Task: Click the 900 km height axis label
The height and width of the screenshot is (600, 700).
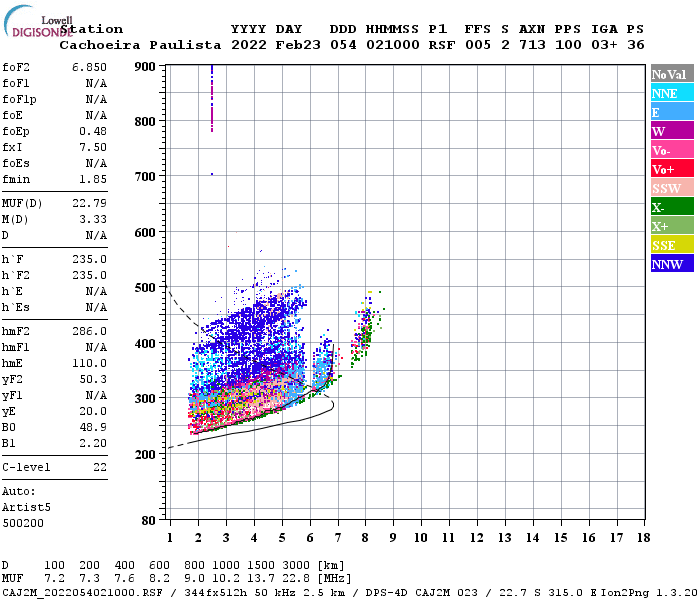Action: 145,67
